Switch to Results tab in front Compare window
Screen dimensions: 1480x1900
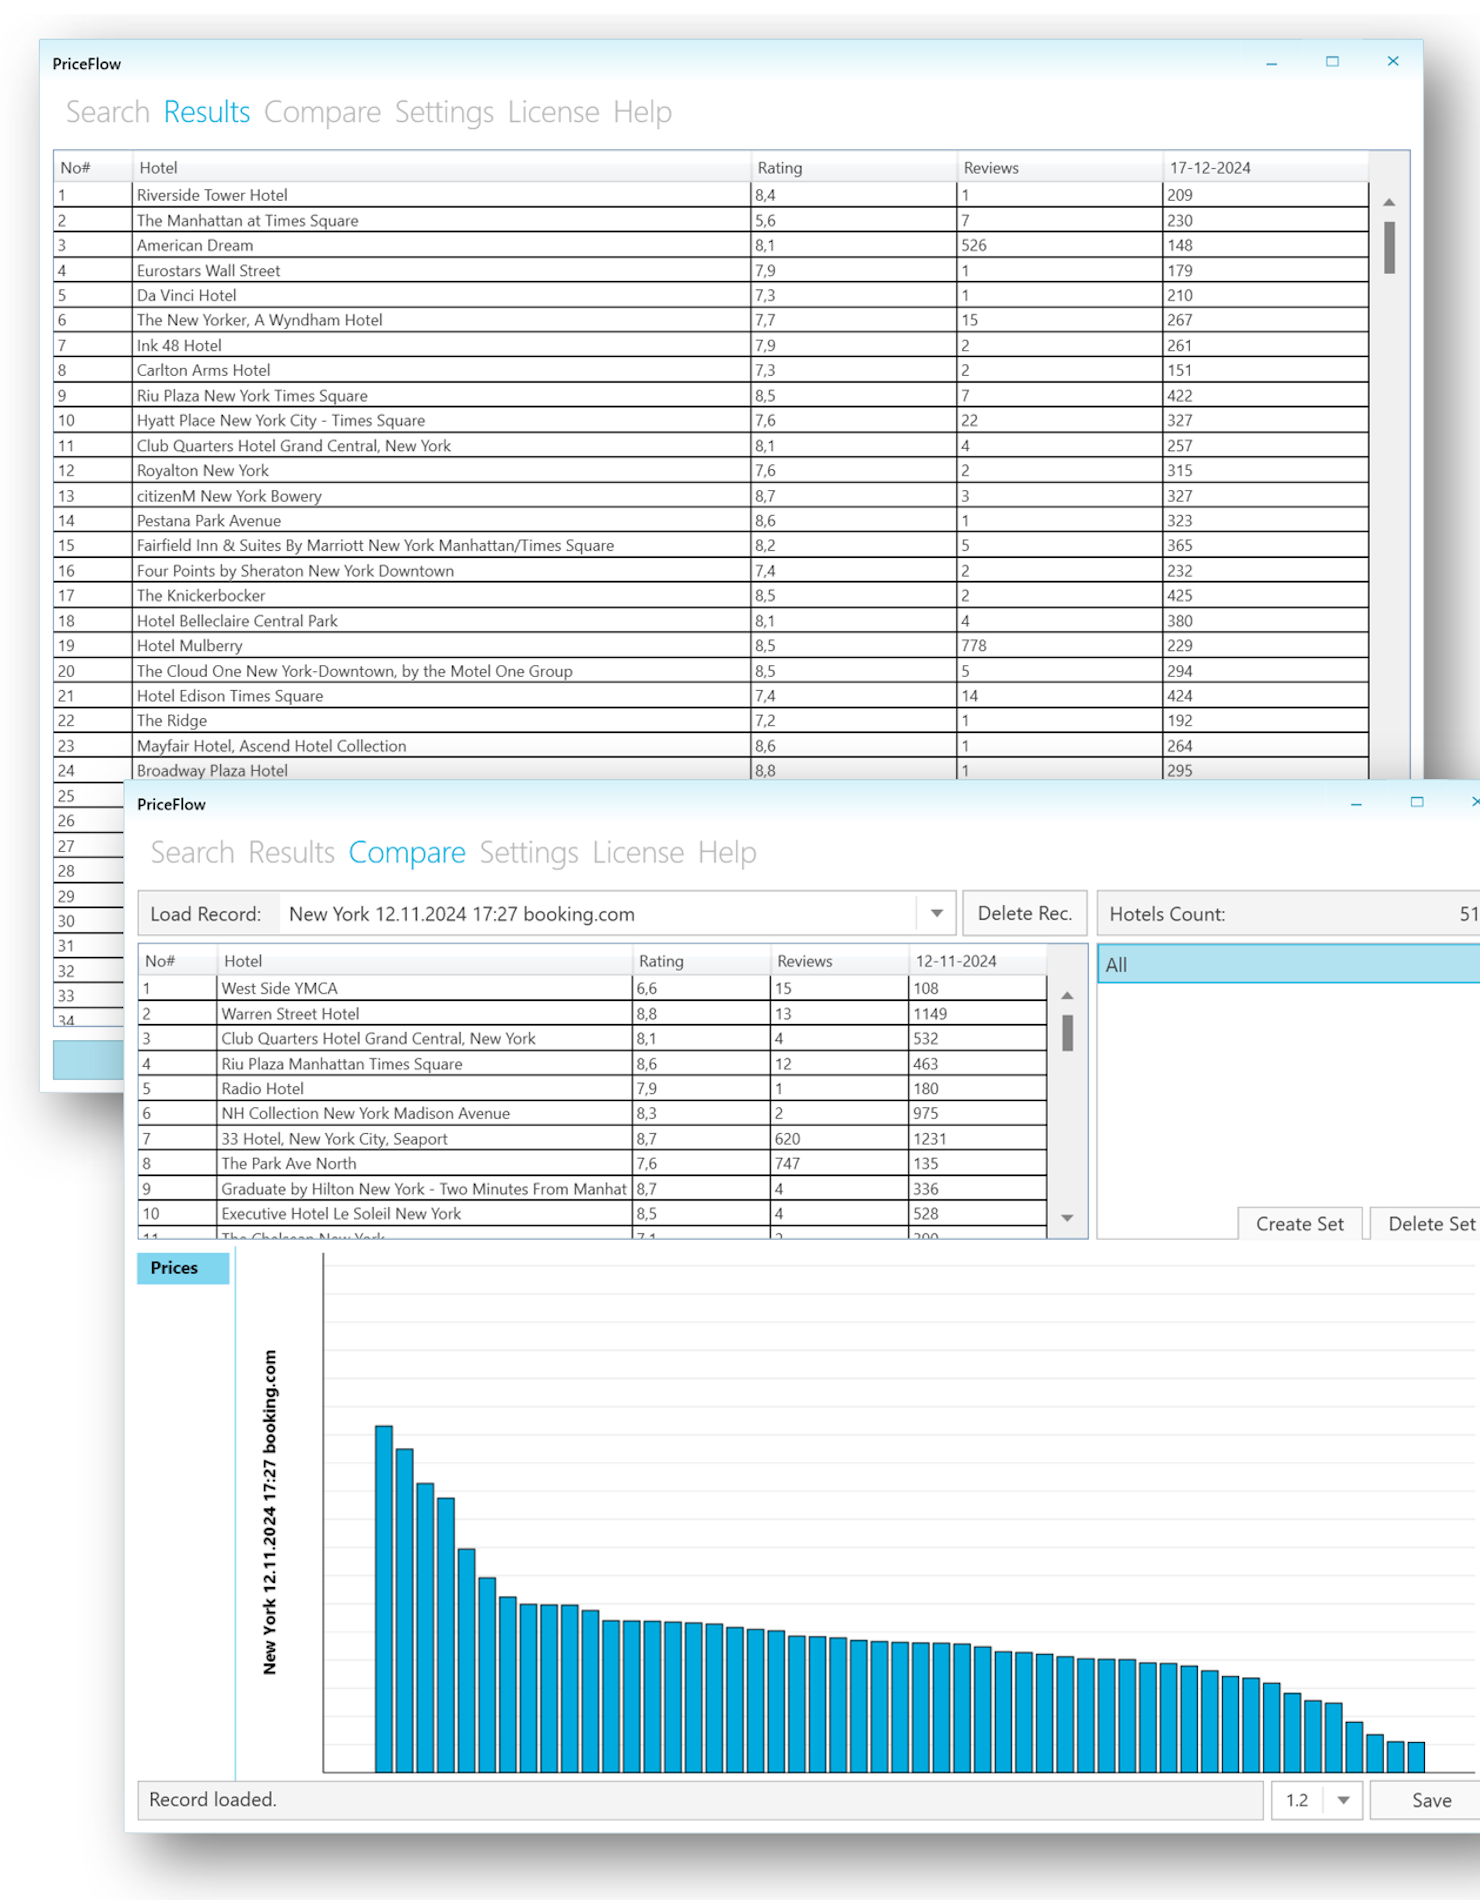291,852
